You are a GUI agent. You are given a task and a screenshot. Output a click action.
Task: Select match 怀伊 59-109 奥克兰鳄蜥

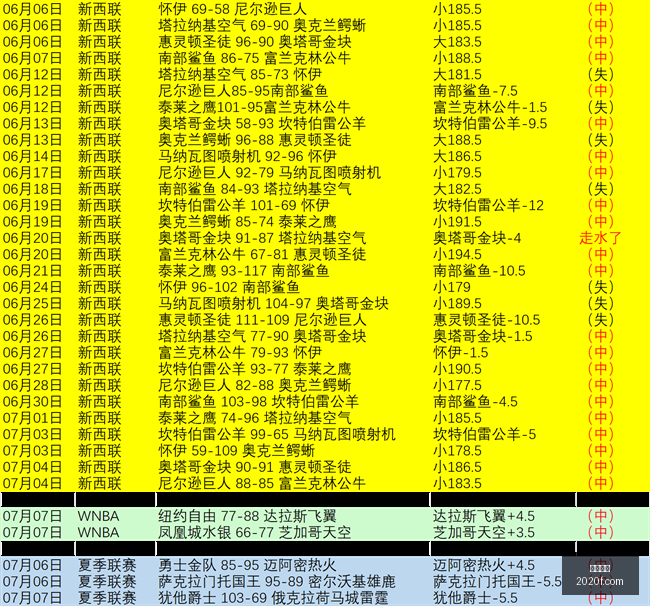pyautogui.click(x=236, y=451)
